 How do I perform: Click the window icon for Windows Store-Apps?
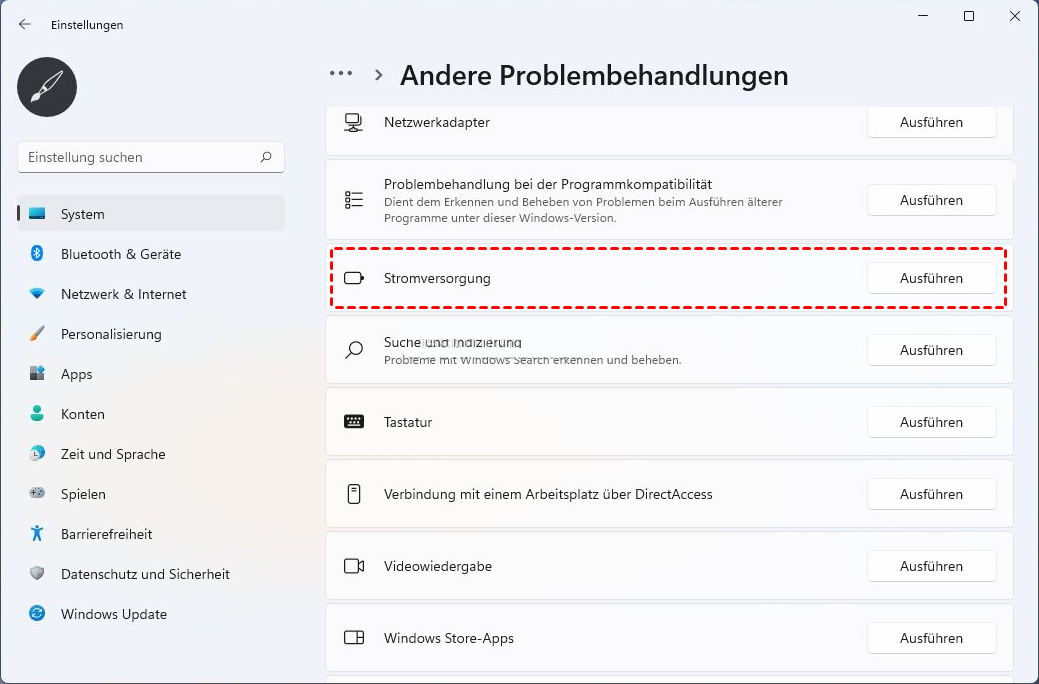click(354, 638)
